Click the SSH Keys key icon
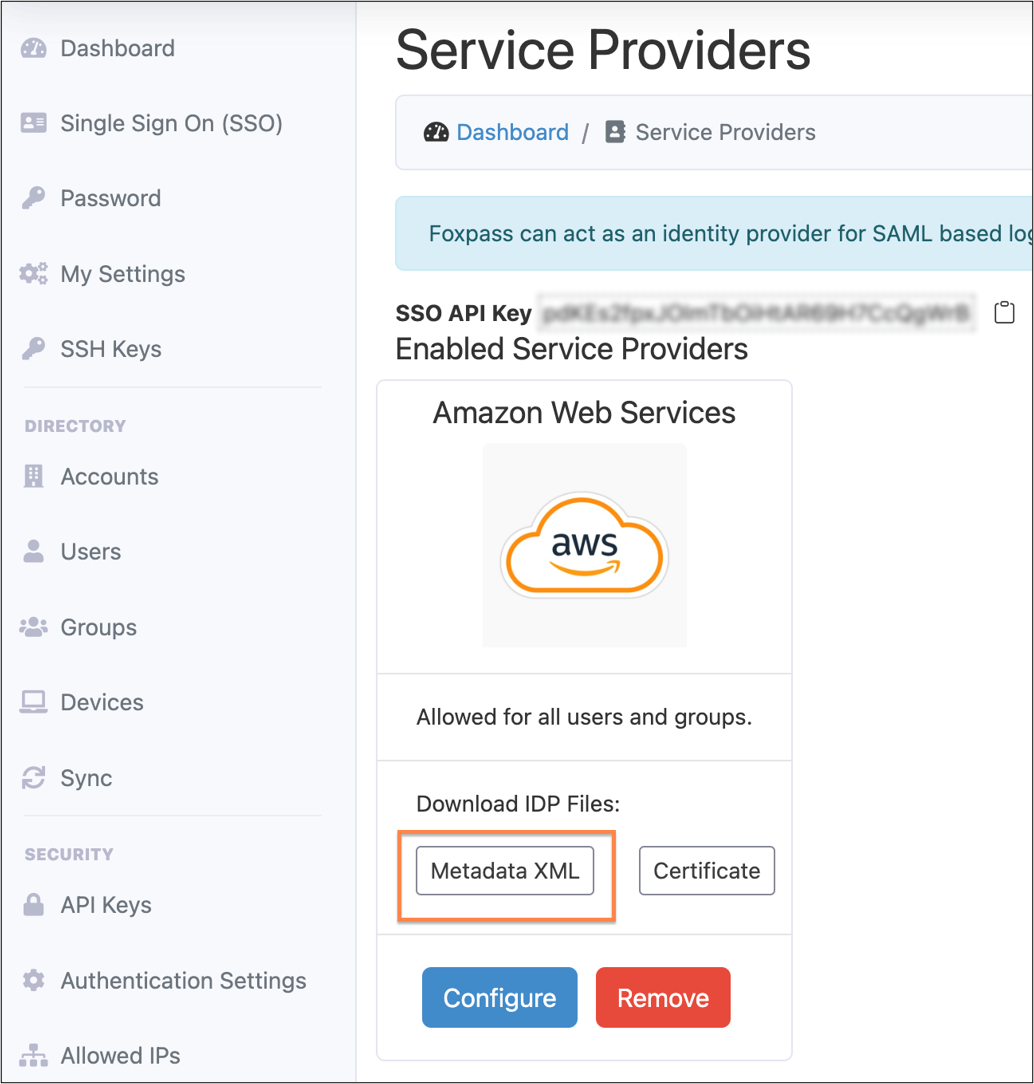This screenshot has height=1084, width=1034. coord(33,349)
